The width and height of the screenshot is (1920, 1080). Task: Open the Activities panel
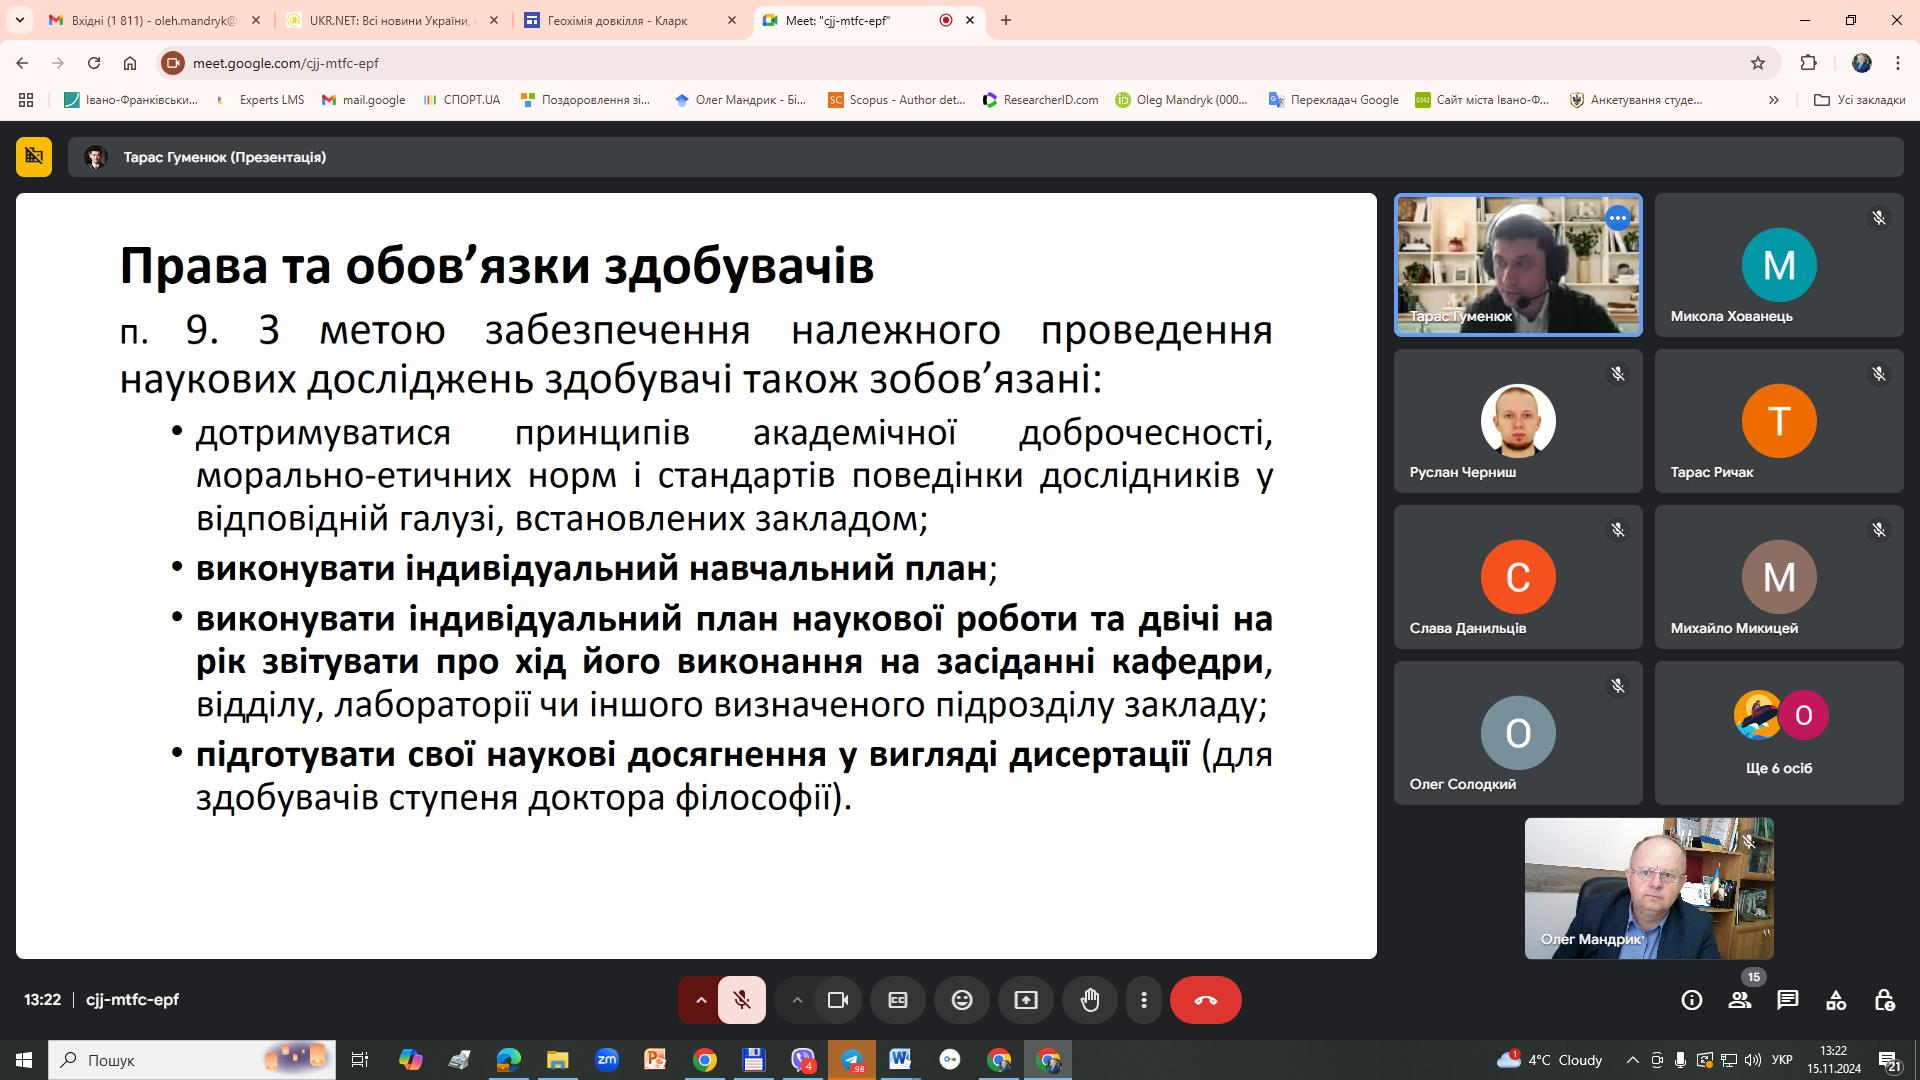point(1837,999)
